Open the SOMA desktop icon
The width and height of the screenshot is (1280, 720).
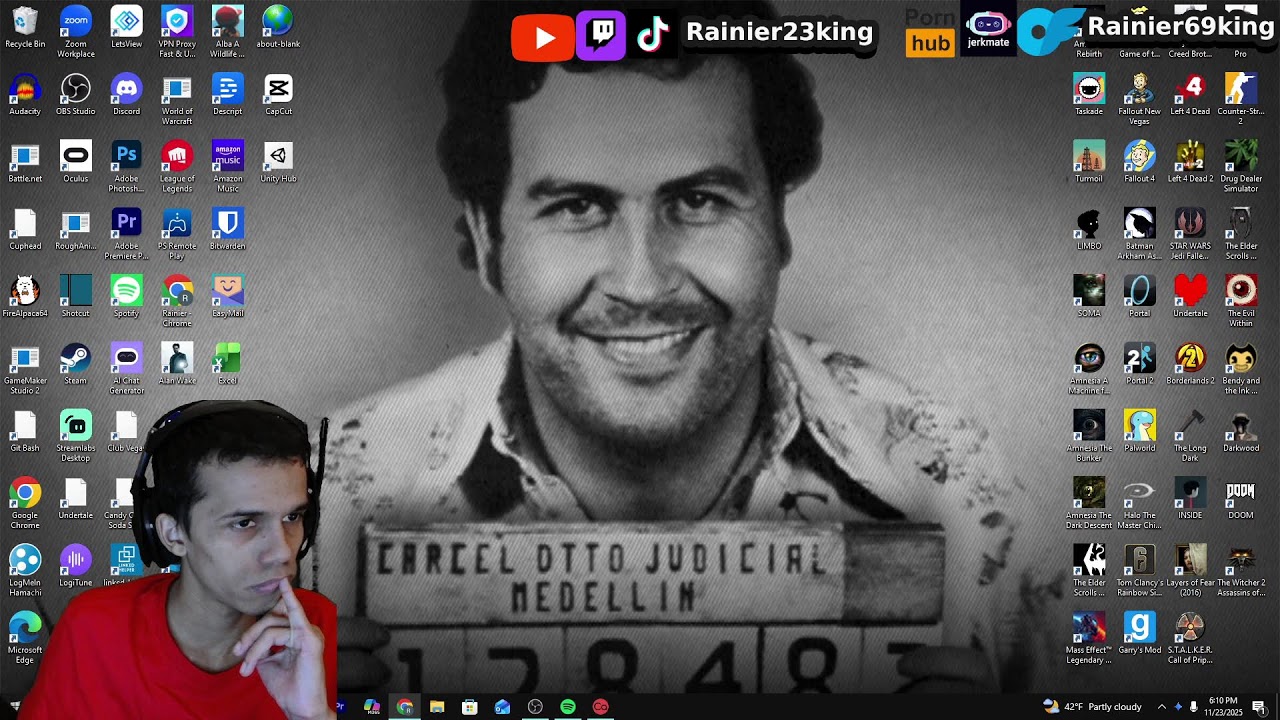[x=1089, y=296]
